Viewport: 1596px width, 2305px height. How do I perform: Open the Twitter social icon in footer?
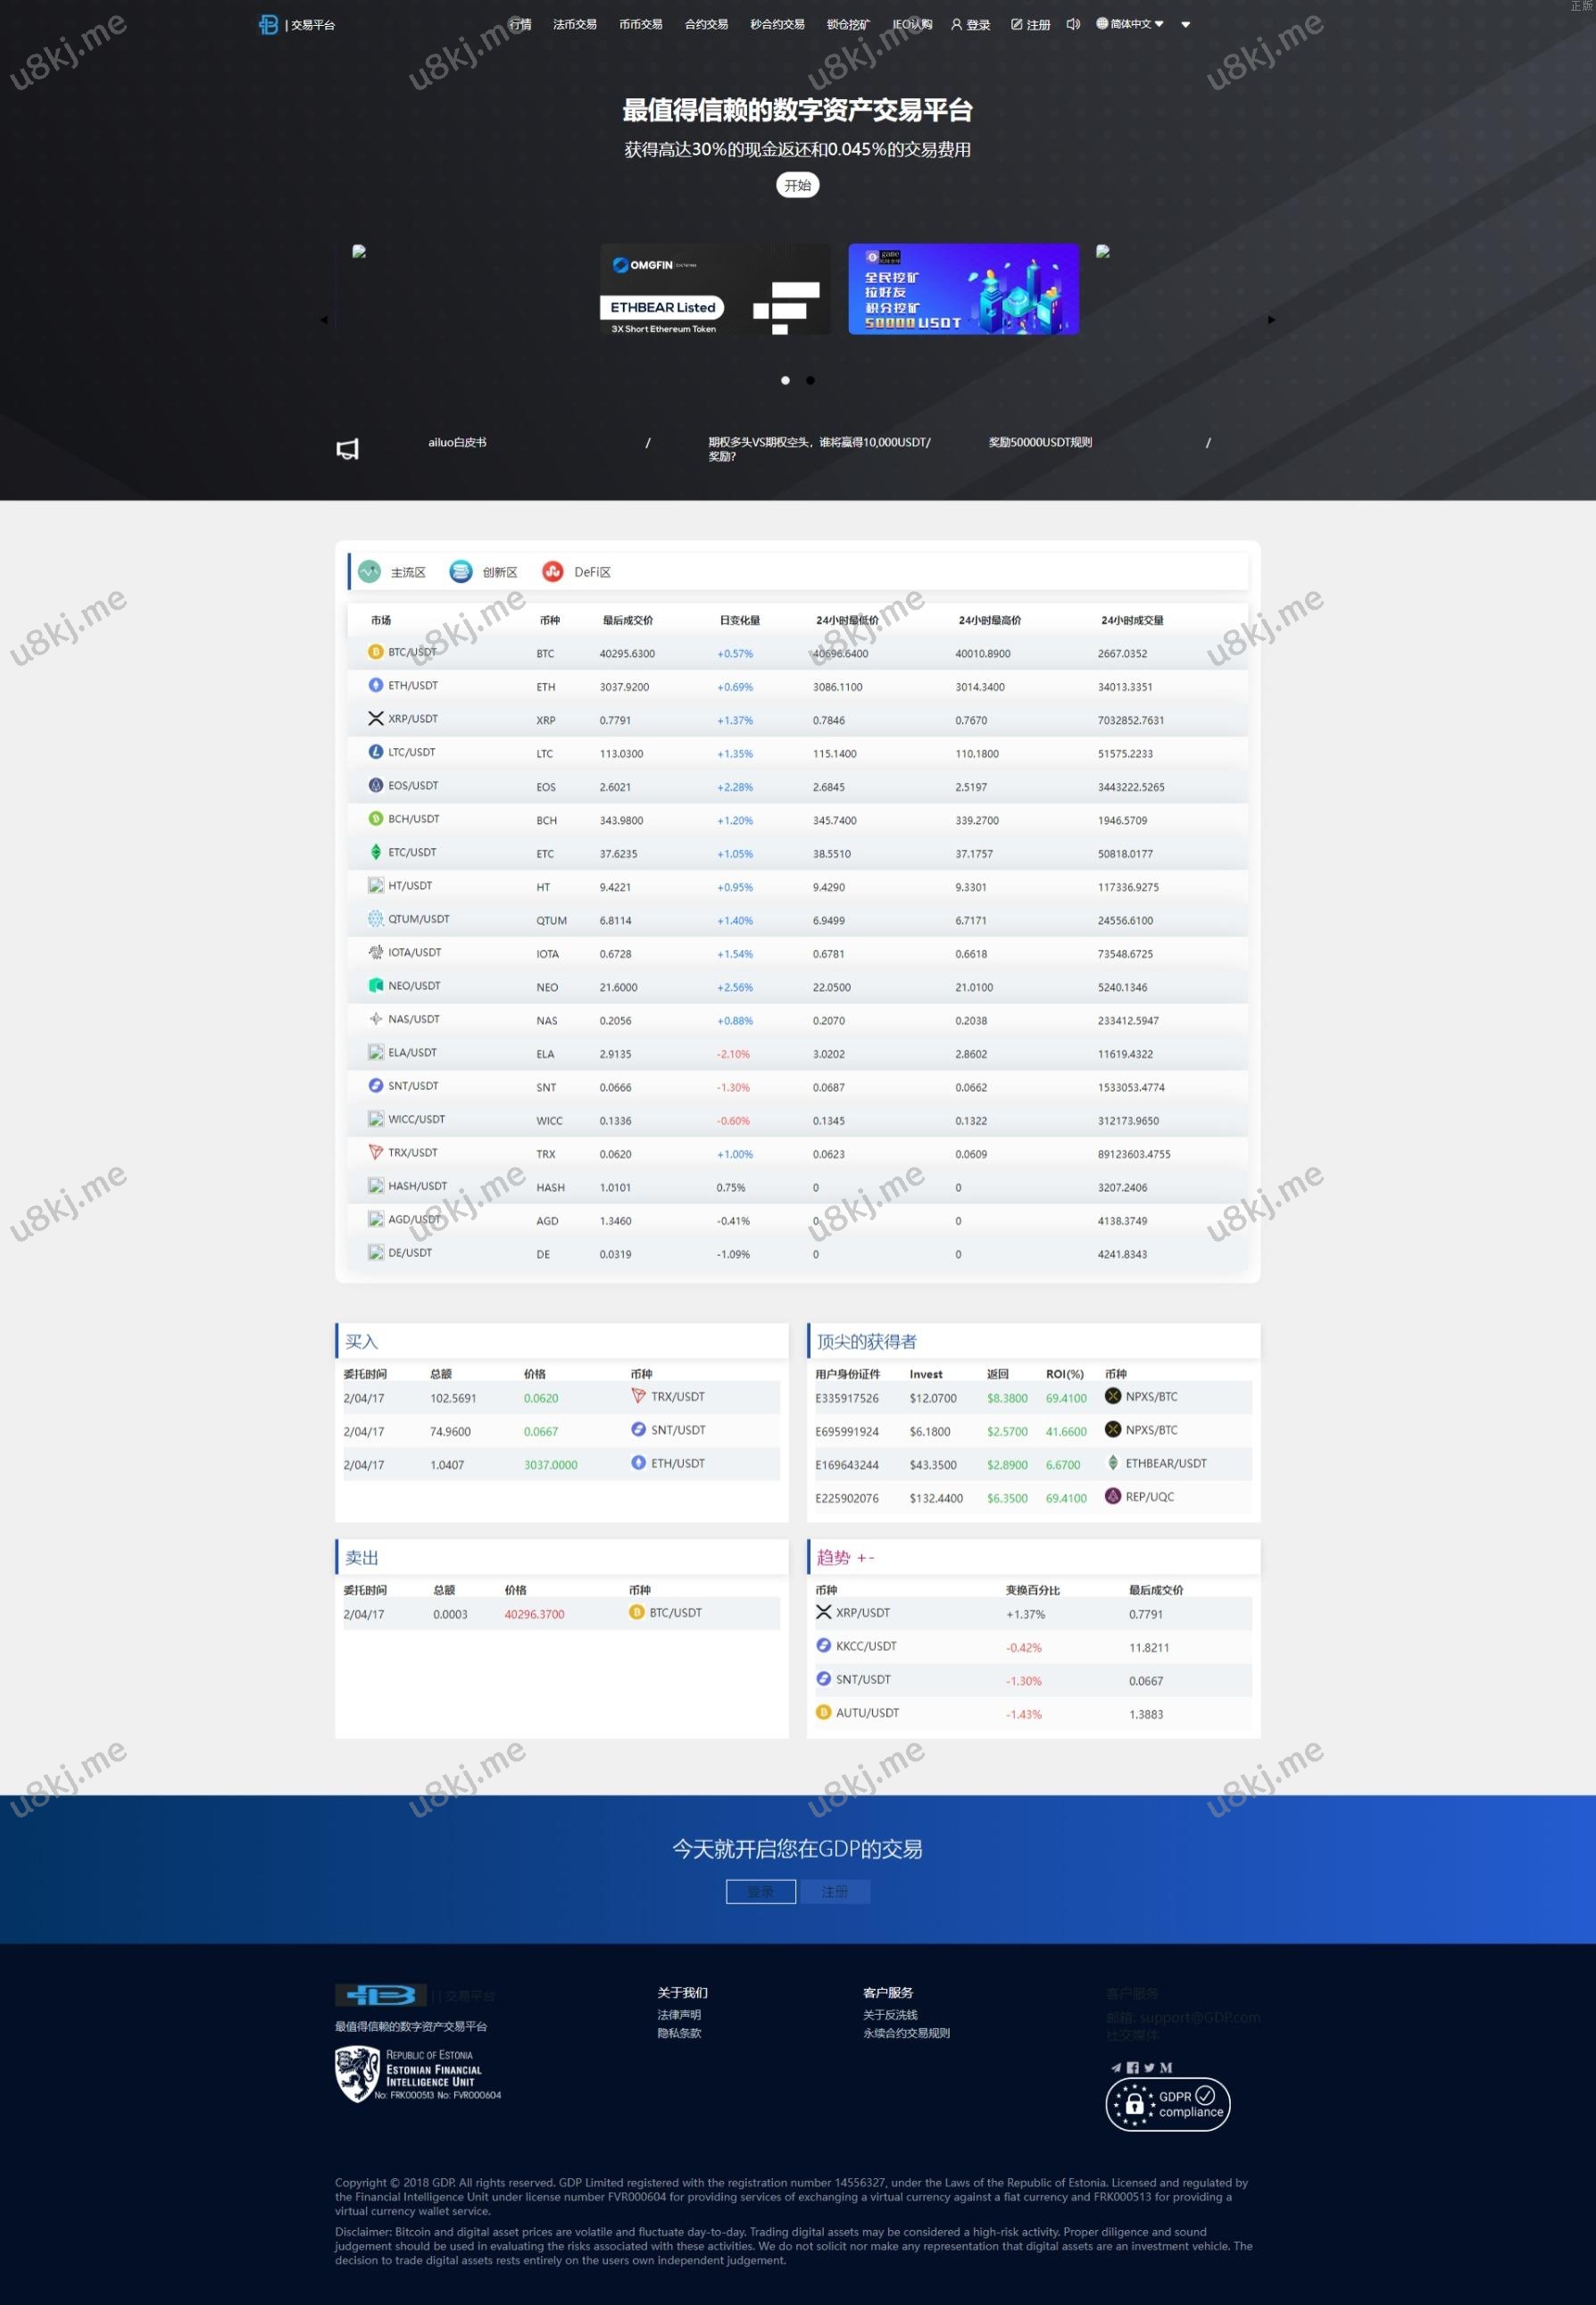pyautogui.click(x=1149, y=2067)
